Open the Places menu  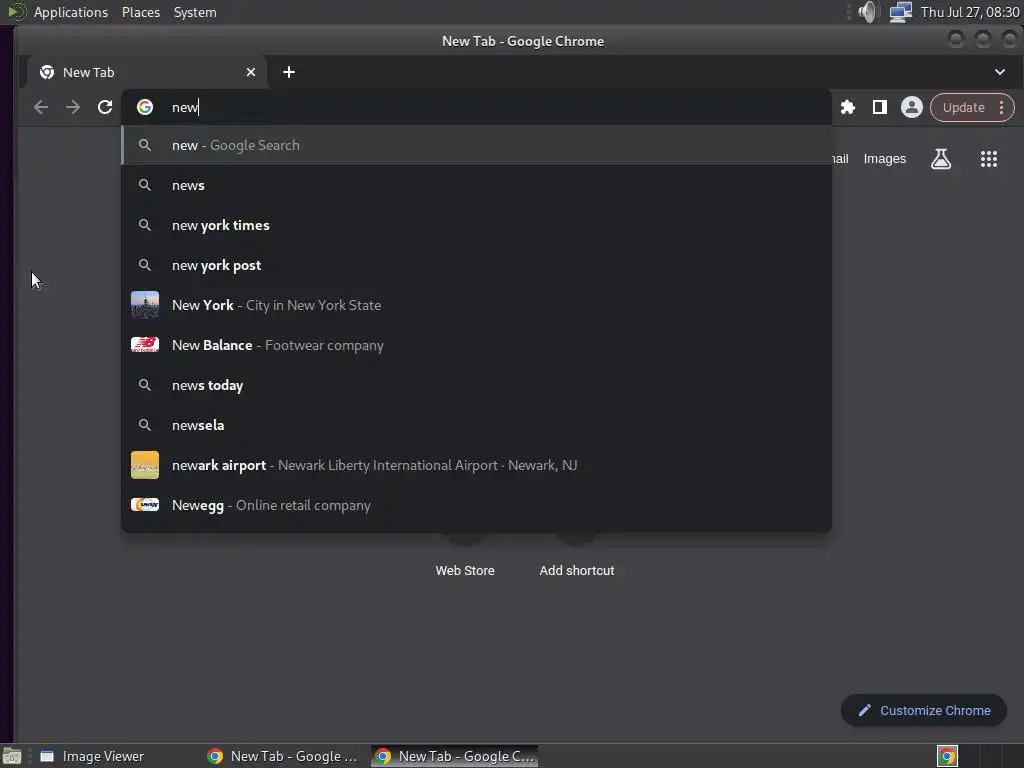141,12
